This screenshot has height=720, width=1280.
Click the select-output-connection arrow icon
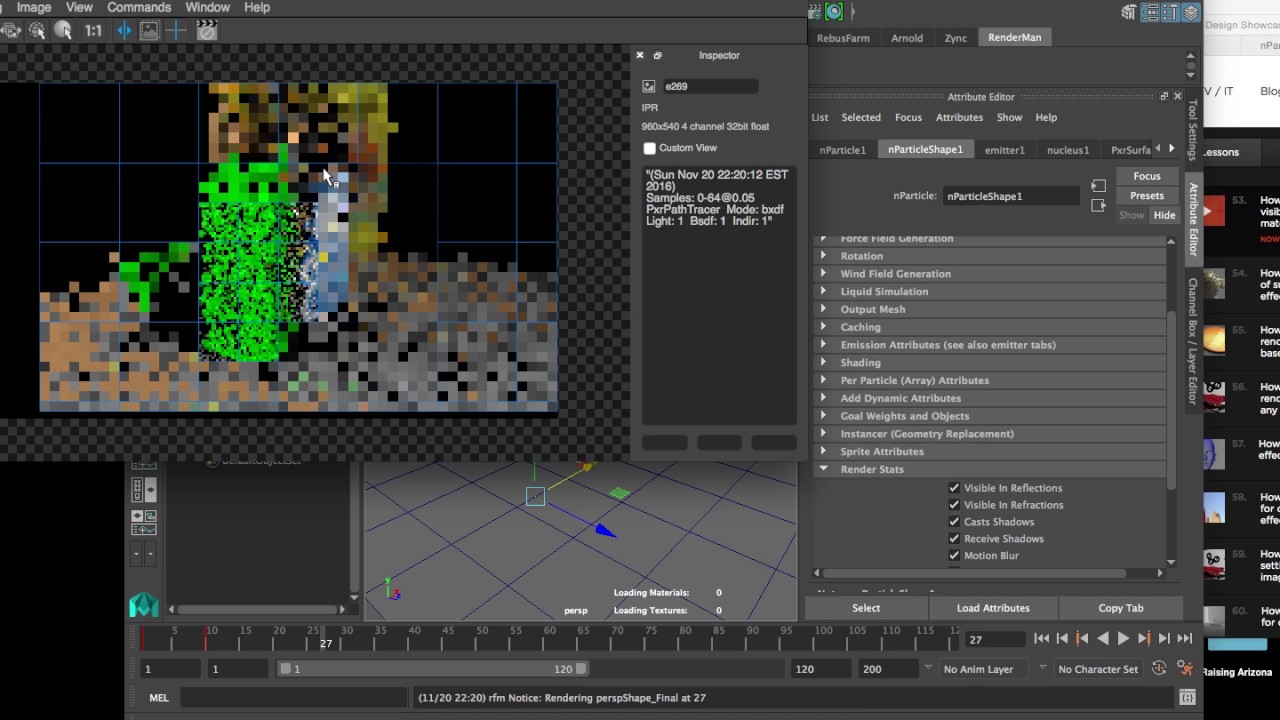tap(1098, 205)
